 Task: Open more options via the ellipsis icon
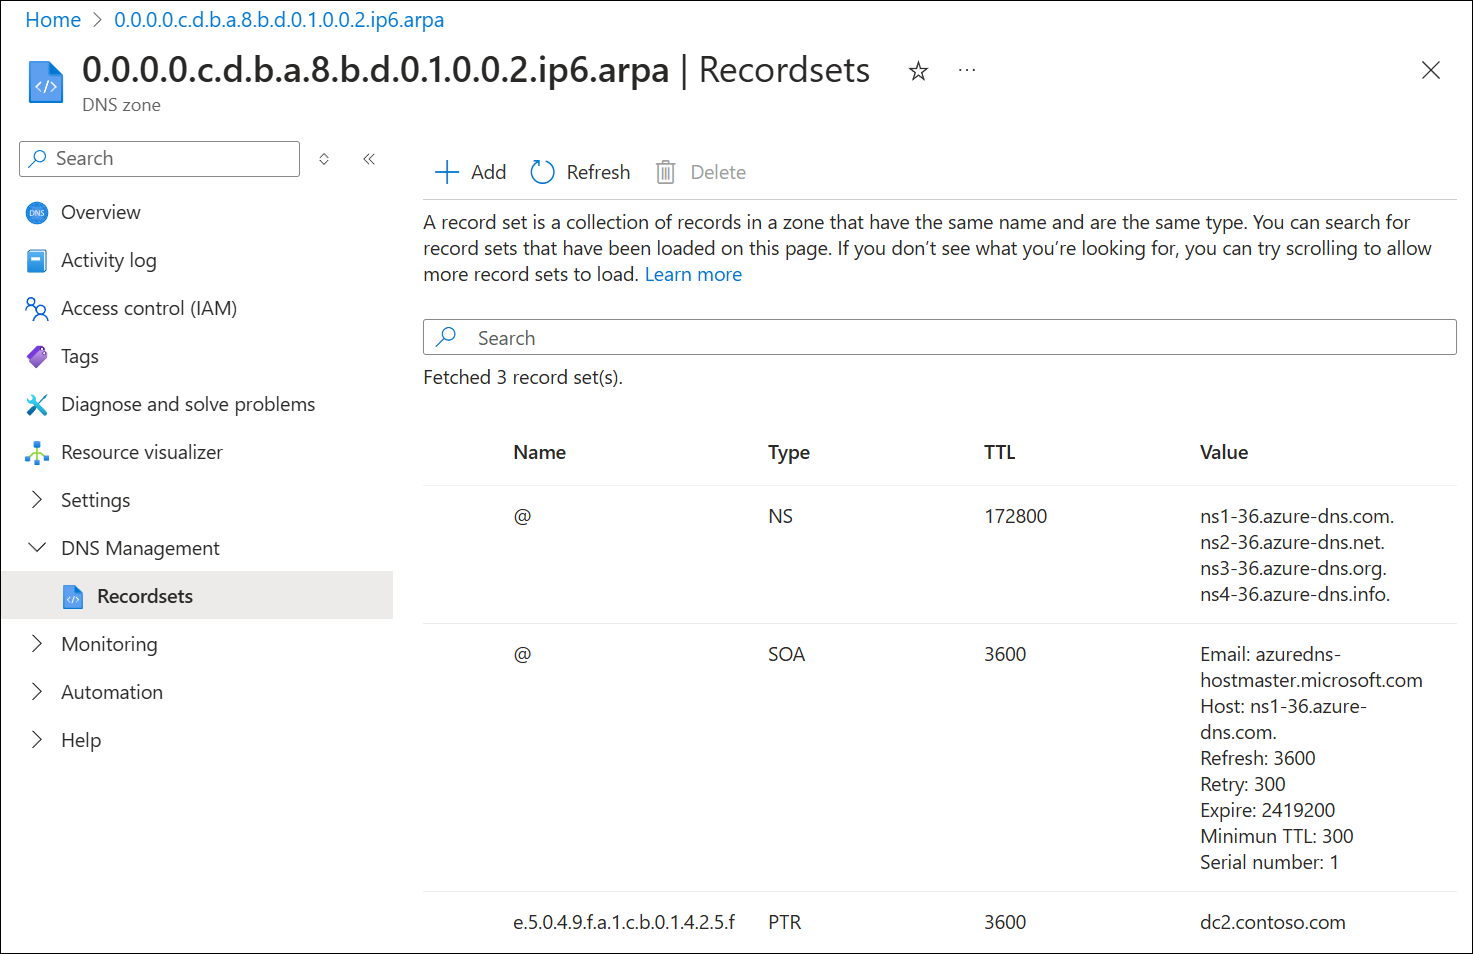point(966,70)
